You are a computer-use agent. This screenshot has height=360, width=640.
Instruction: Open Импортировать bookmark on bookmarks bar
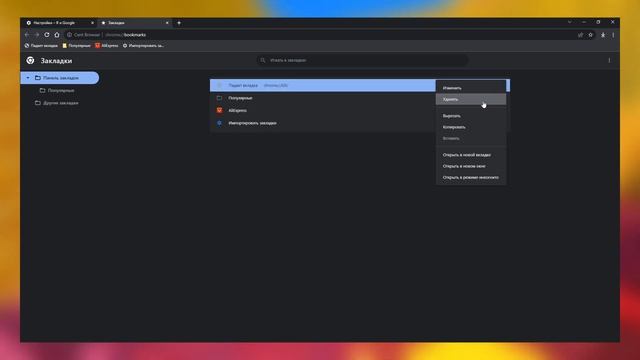143,46
